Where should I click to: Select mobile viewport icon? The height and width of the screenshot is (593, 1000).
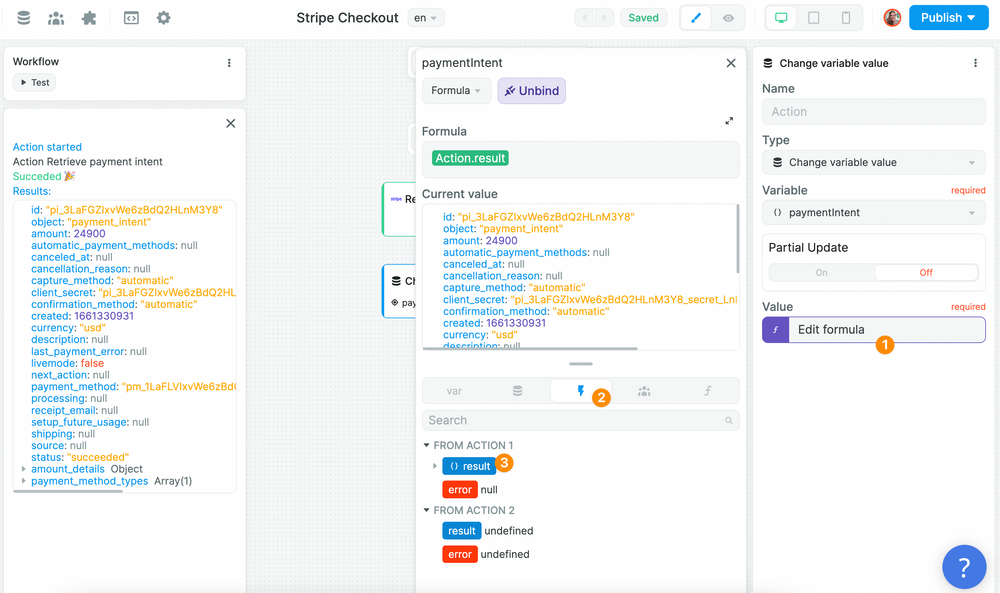pos(846,18)
